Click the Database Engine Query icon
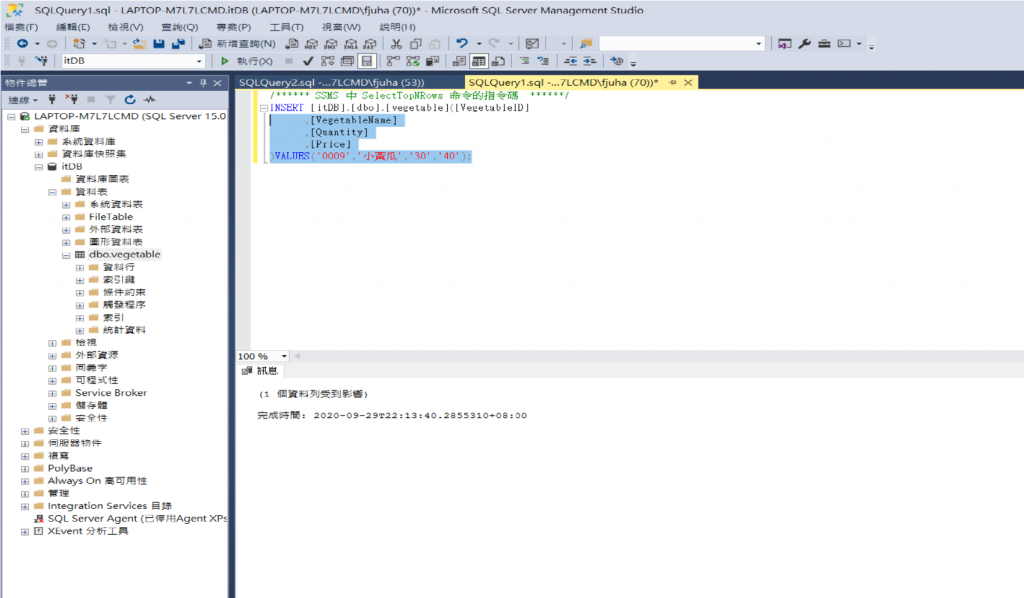Viewport: 1024px width, 598px height. tap(292, 44)
